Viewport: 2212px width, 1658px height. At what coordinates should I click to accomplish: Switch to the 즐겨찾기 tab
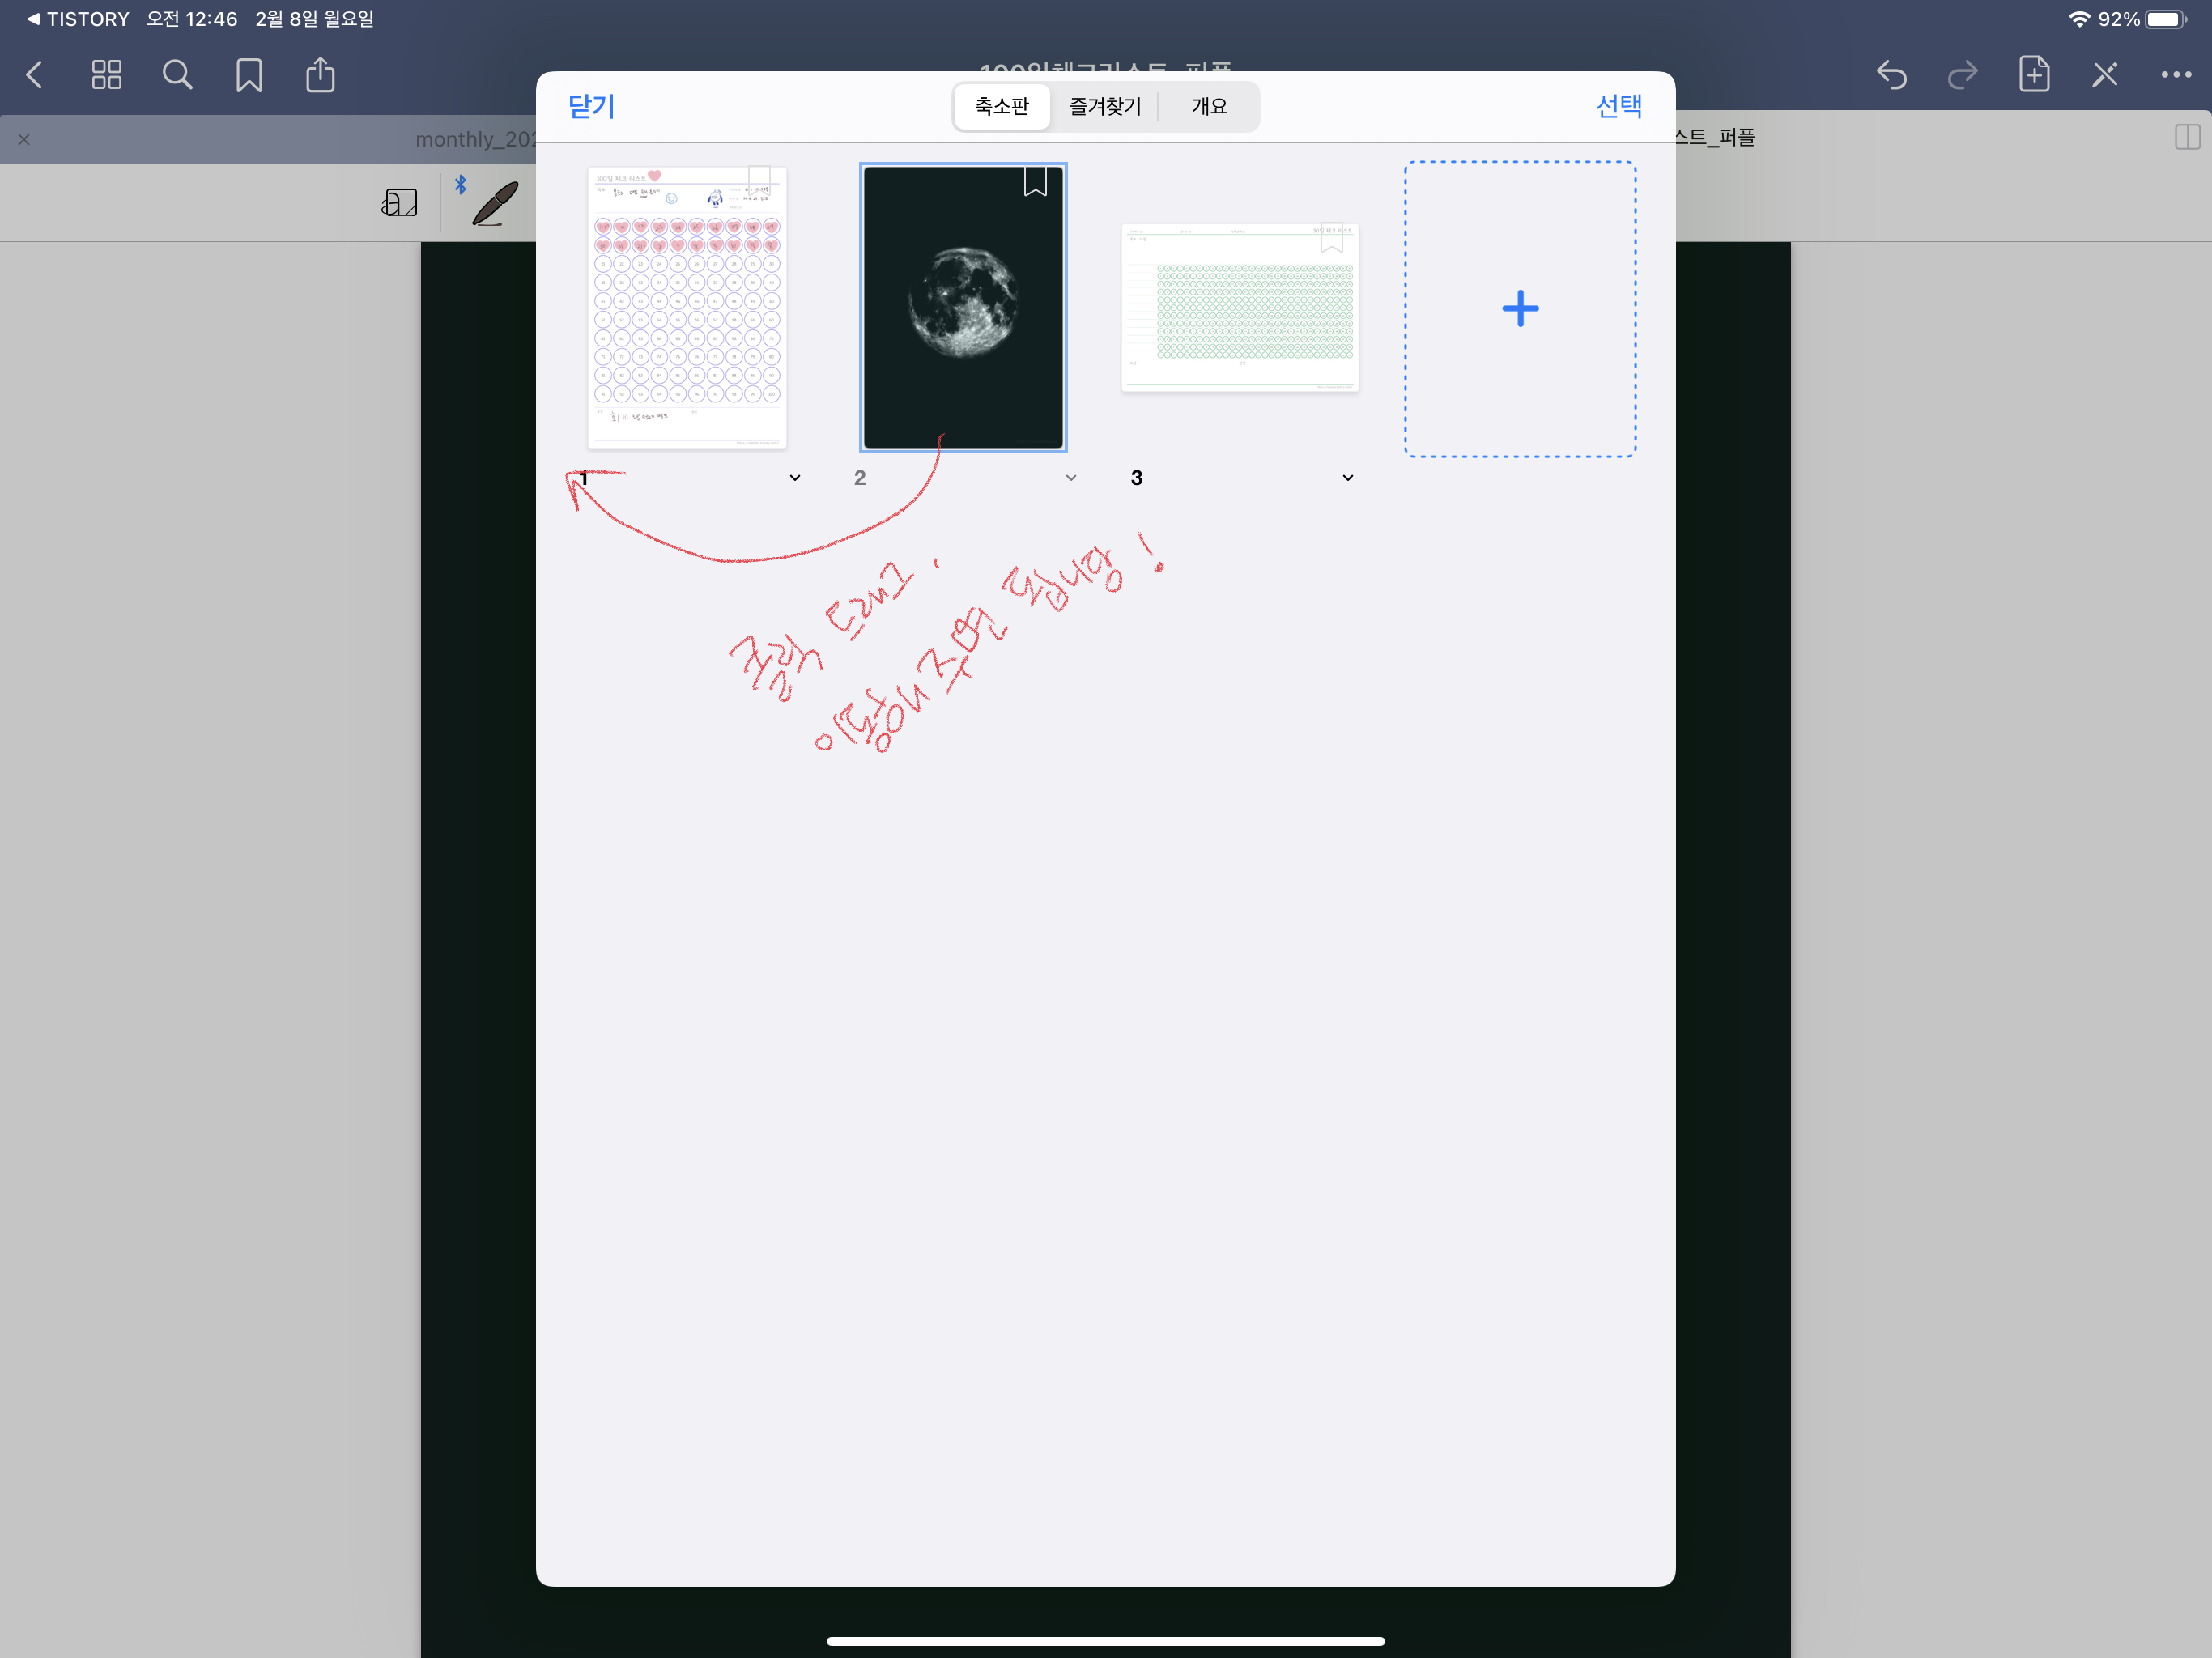tap(1105, 106)
